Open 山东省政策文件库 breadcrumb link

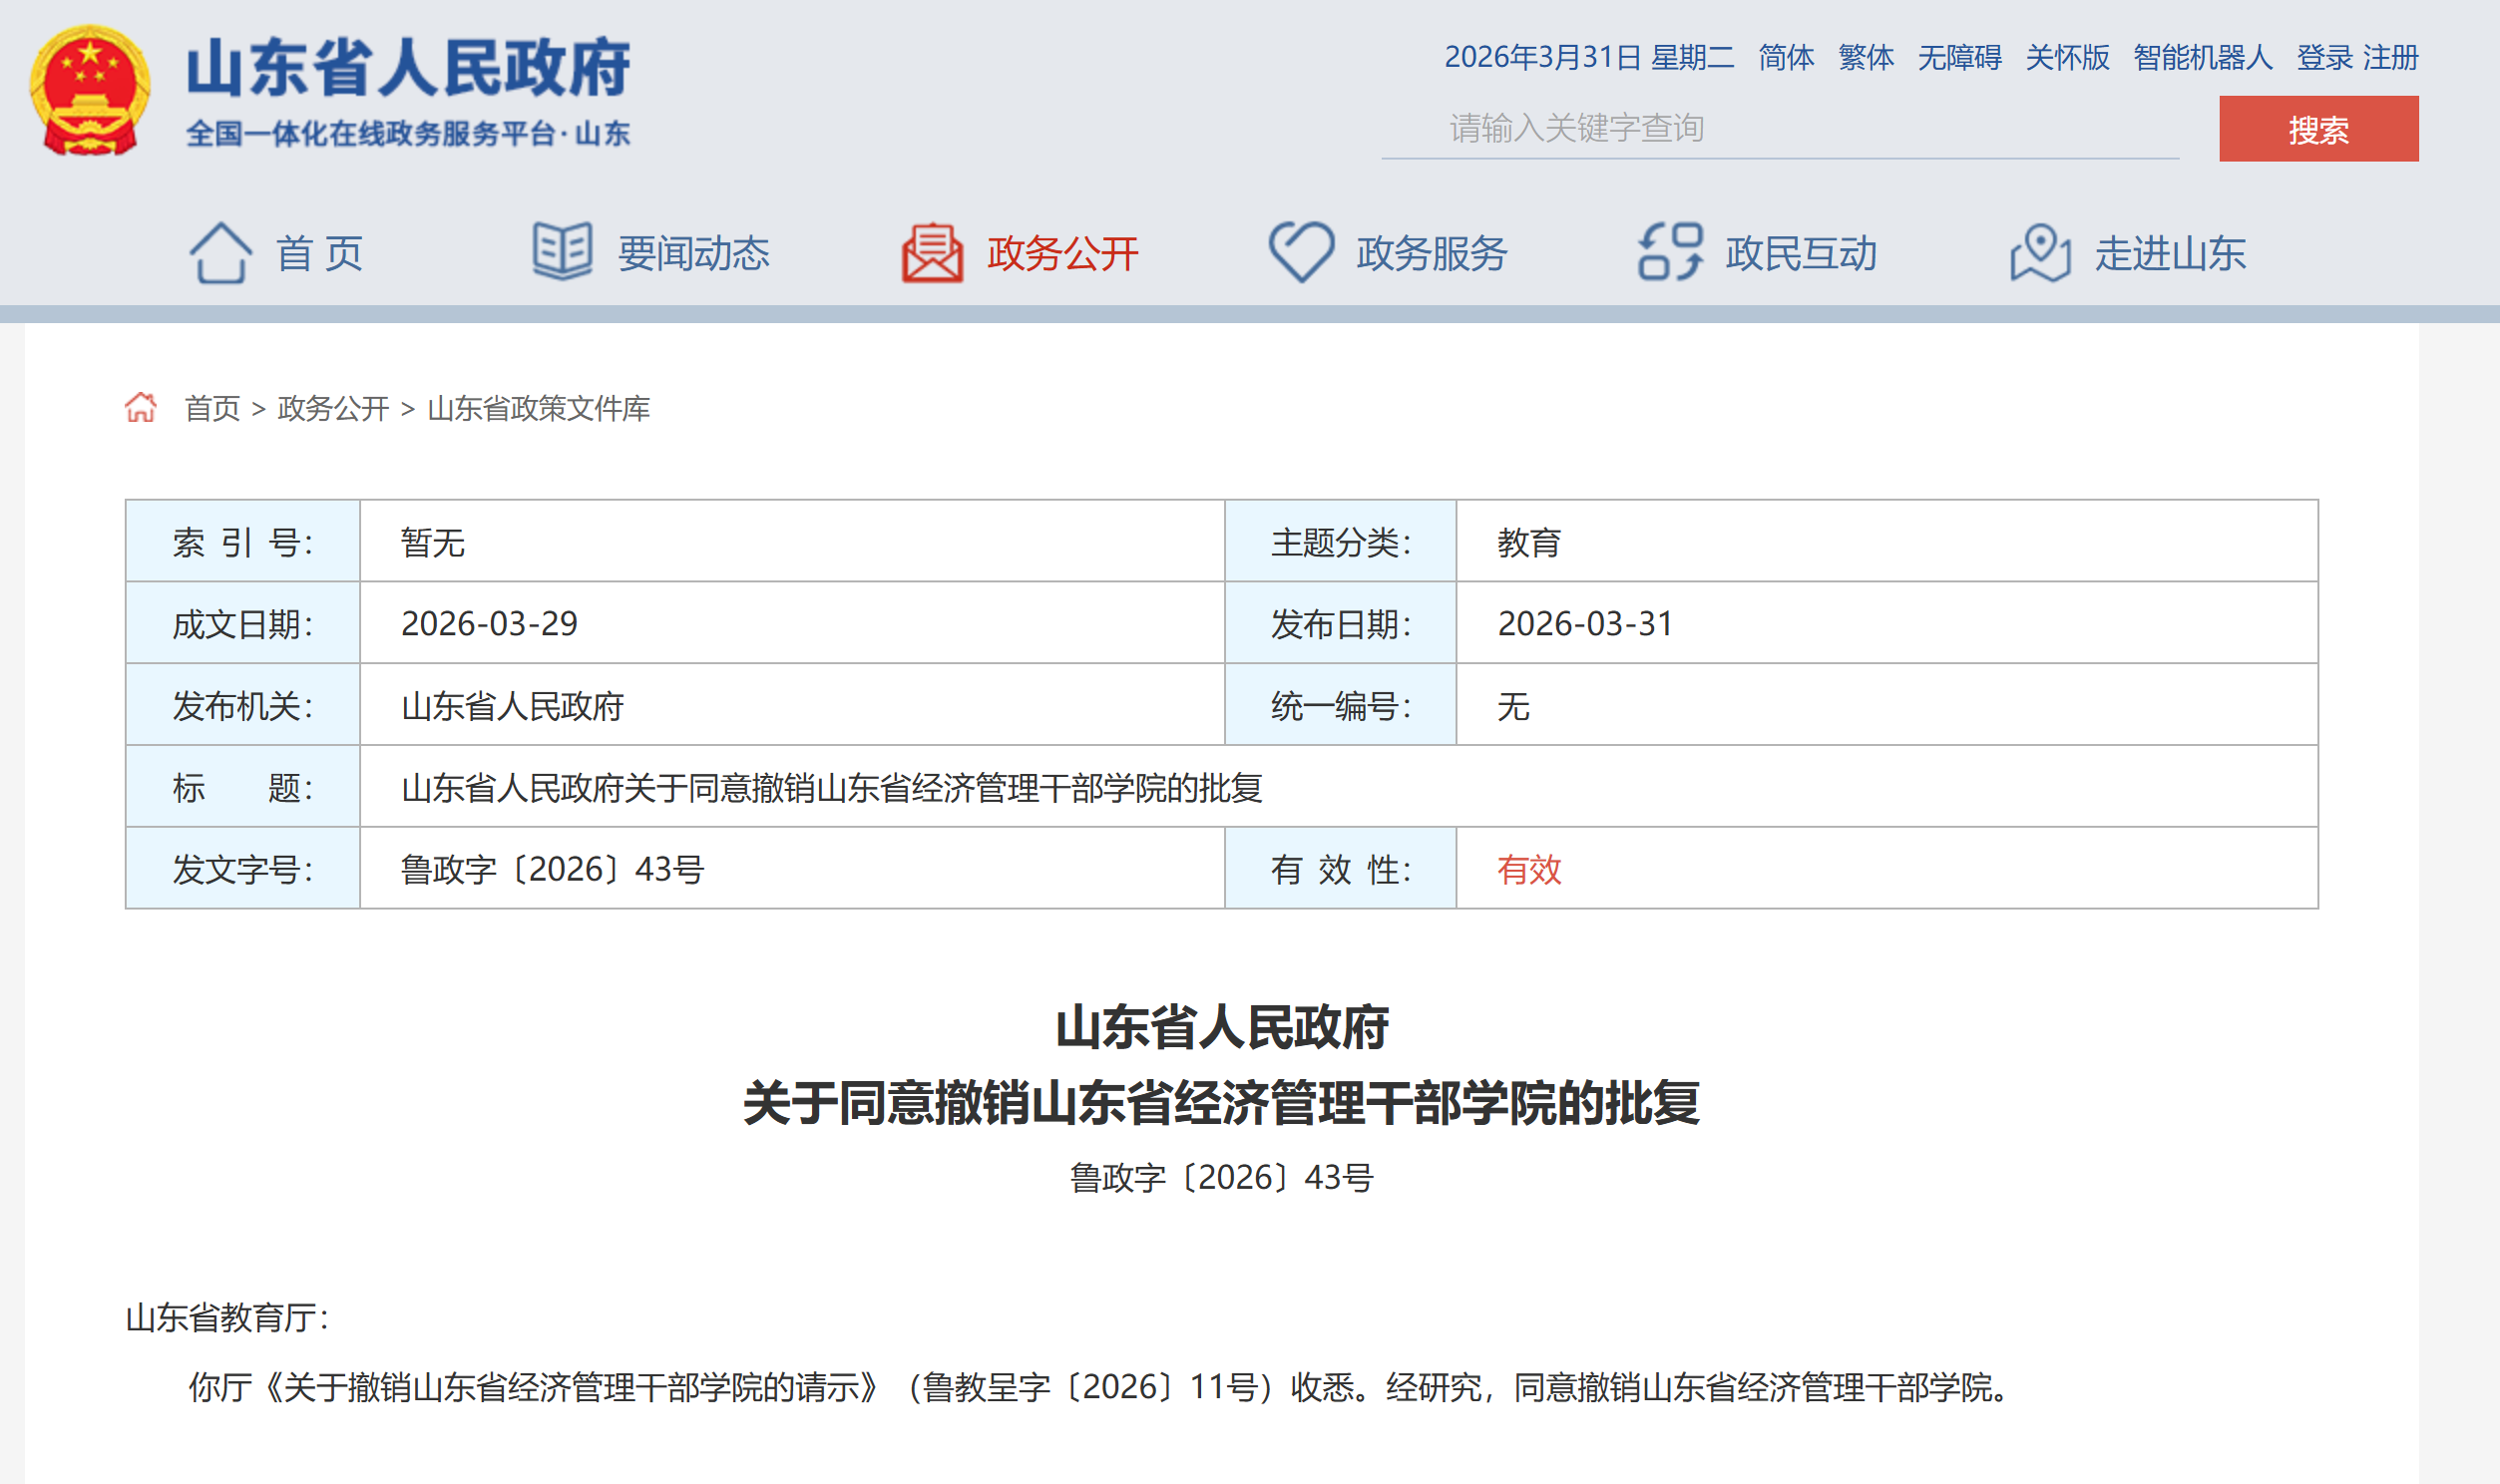tap(538, 408)
